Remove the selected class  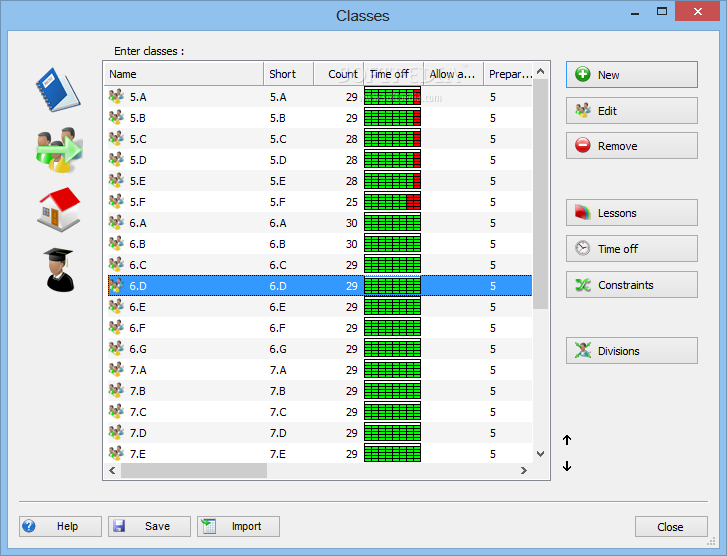point(631,146)
